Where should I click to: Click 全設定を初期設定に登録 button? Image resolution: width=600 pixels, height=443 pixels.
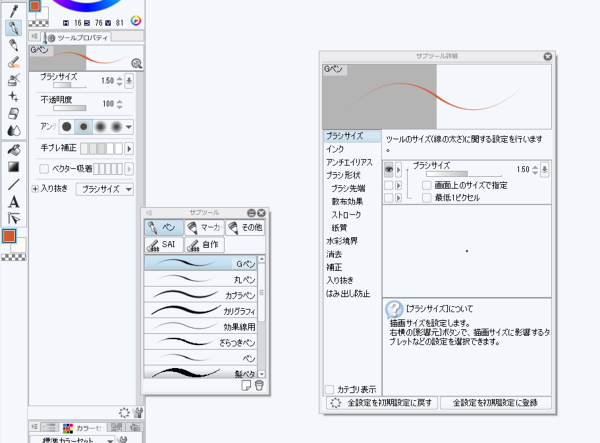point(496,402)
